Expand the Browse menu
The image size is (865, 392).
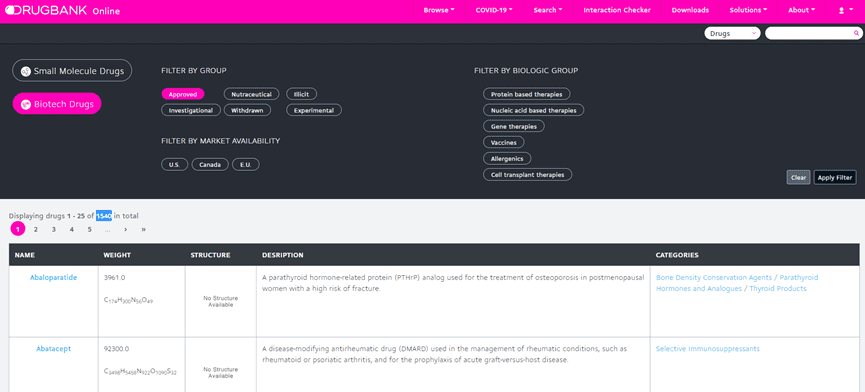pyautogui.click(x=439, y=10)
